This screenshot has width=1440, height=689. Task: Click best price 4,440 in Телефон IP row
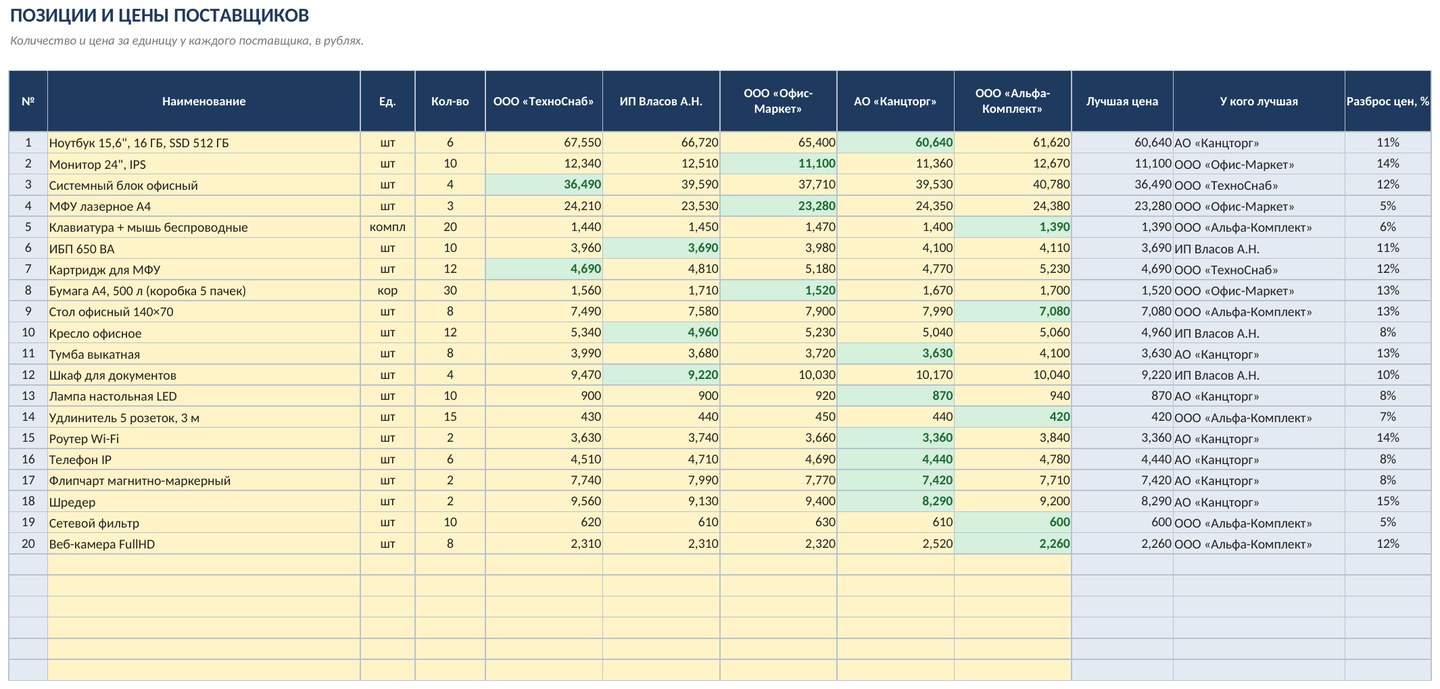1122,460
